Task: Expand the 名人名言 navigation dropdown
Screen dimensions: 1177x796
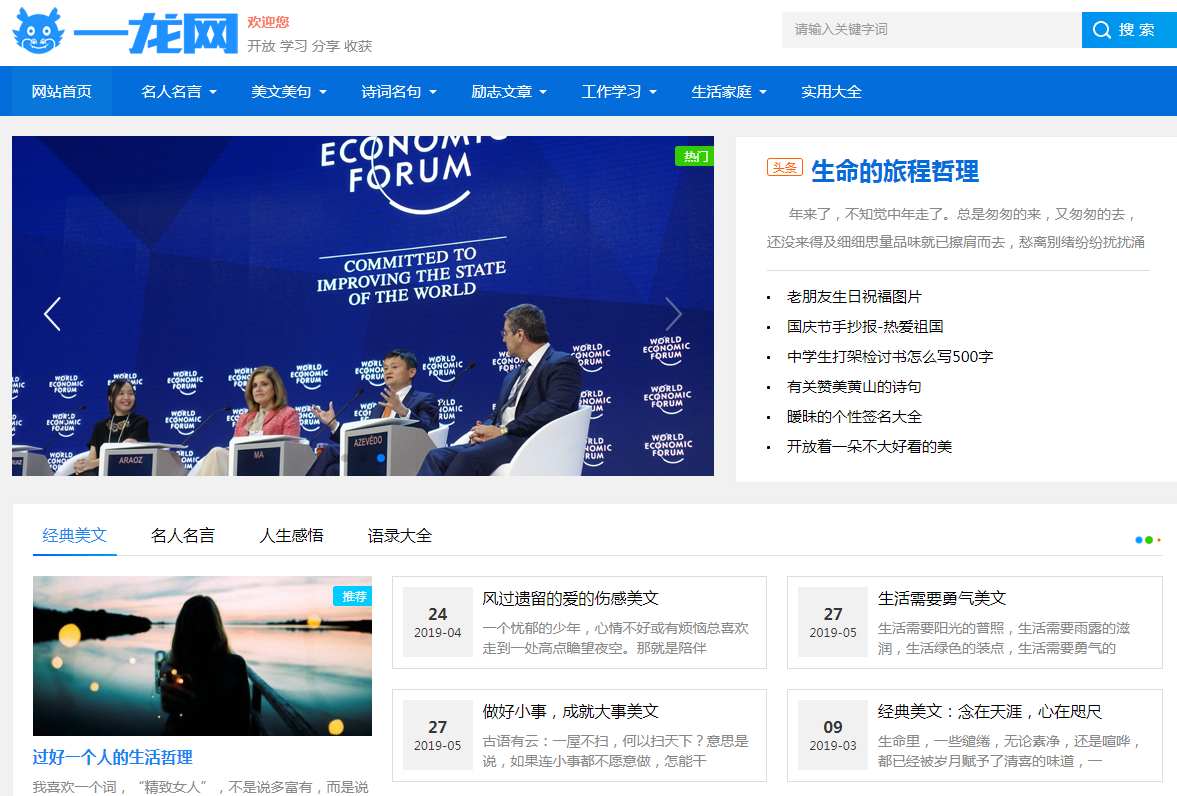Action: pos(179,92)
